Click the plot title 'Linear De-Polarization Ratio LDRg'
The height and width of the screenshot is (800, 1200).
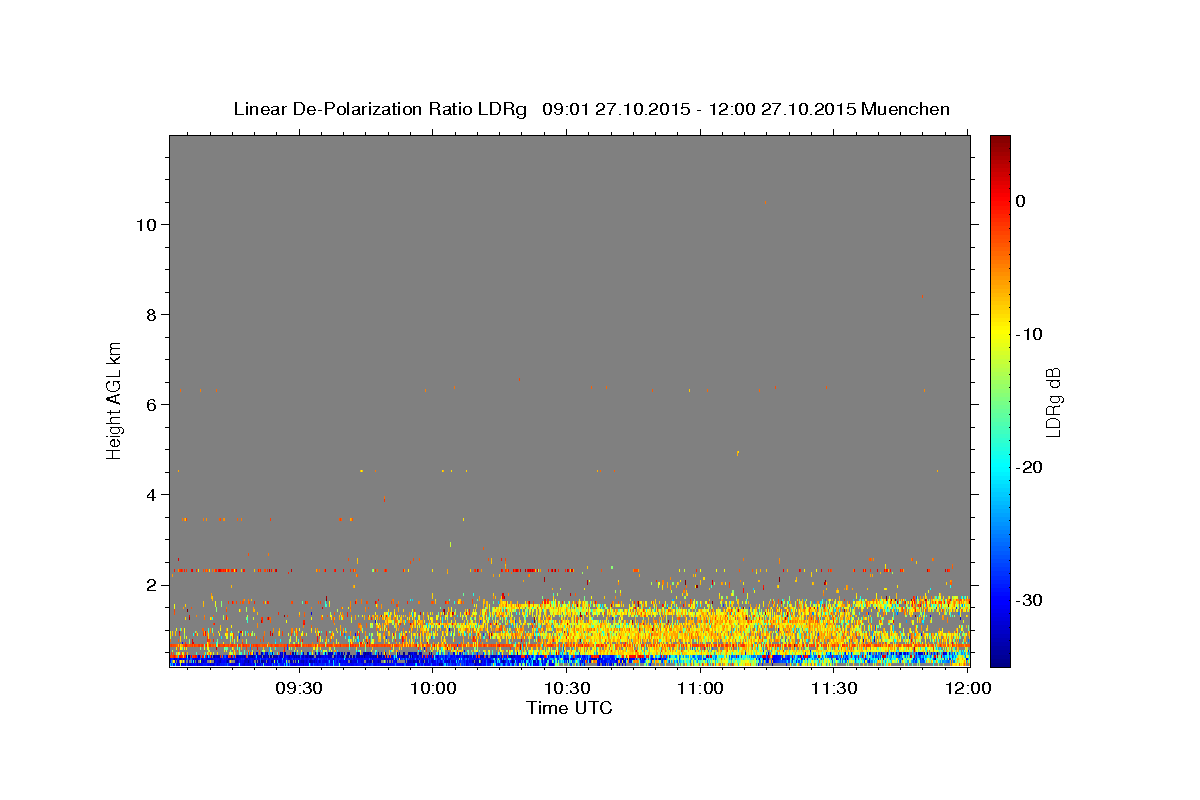[380, 109]
